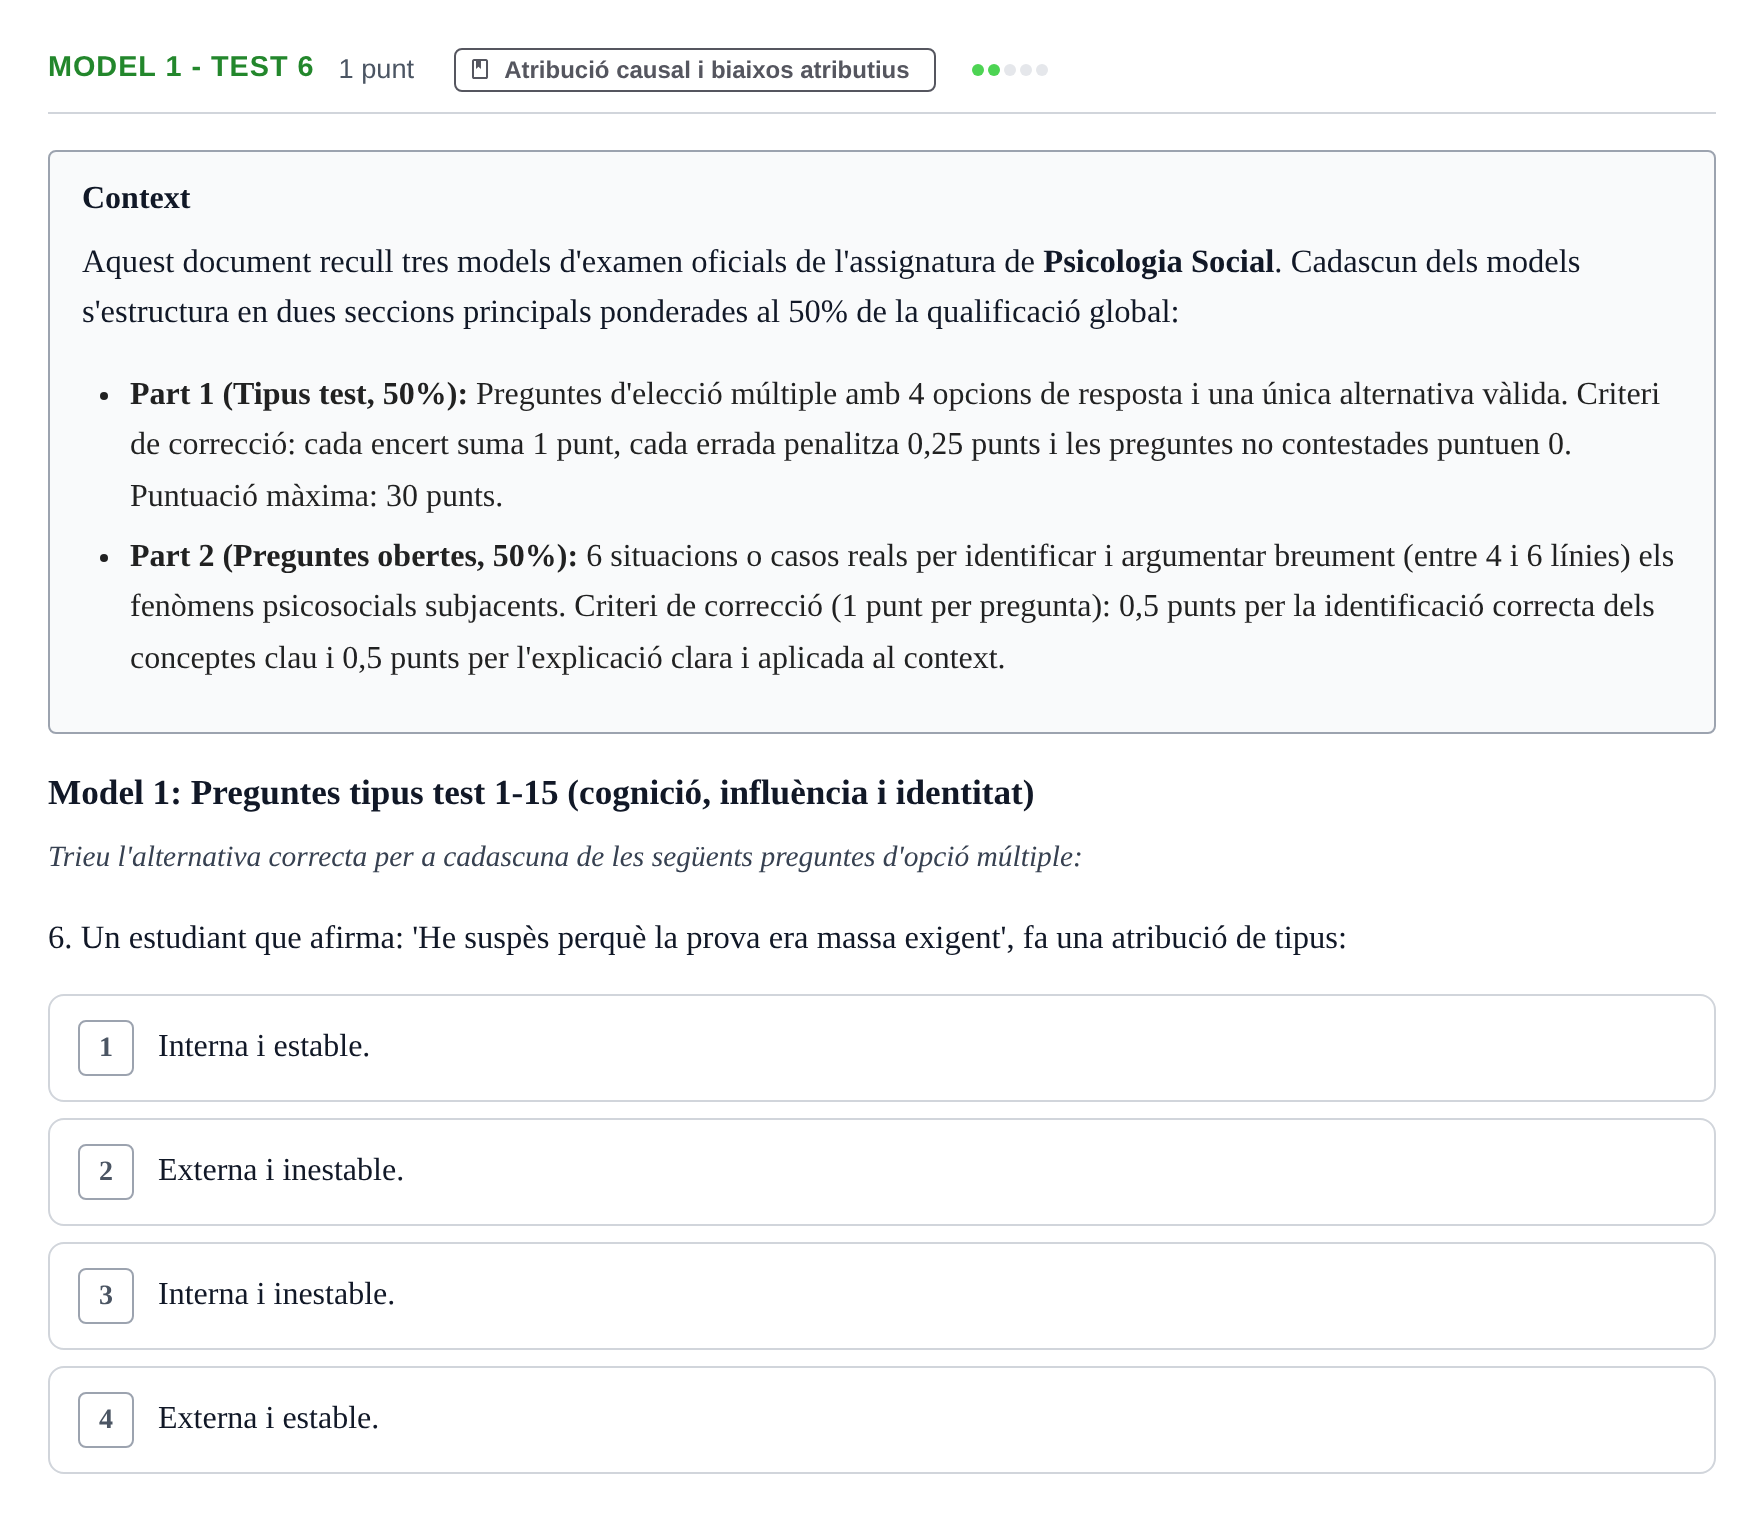Viewport: 1764px width, 1524px height.
Task: Click 'Part 2 (Preguntes obertes, 50%):' label
Action: pyautogui.click(x=354, y=556)
